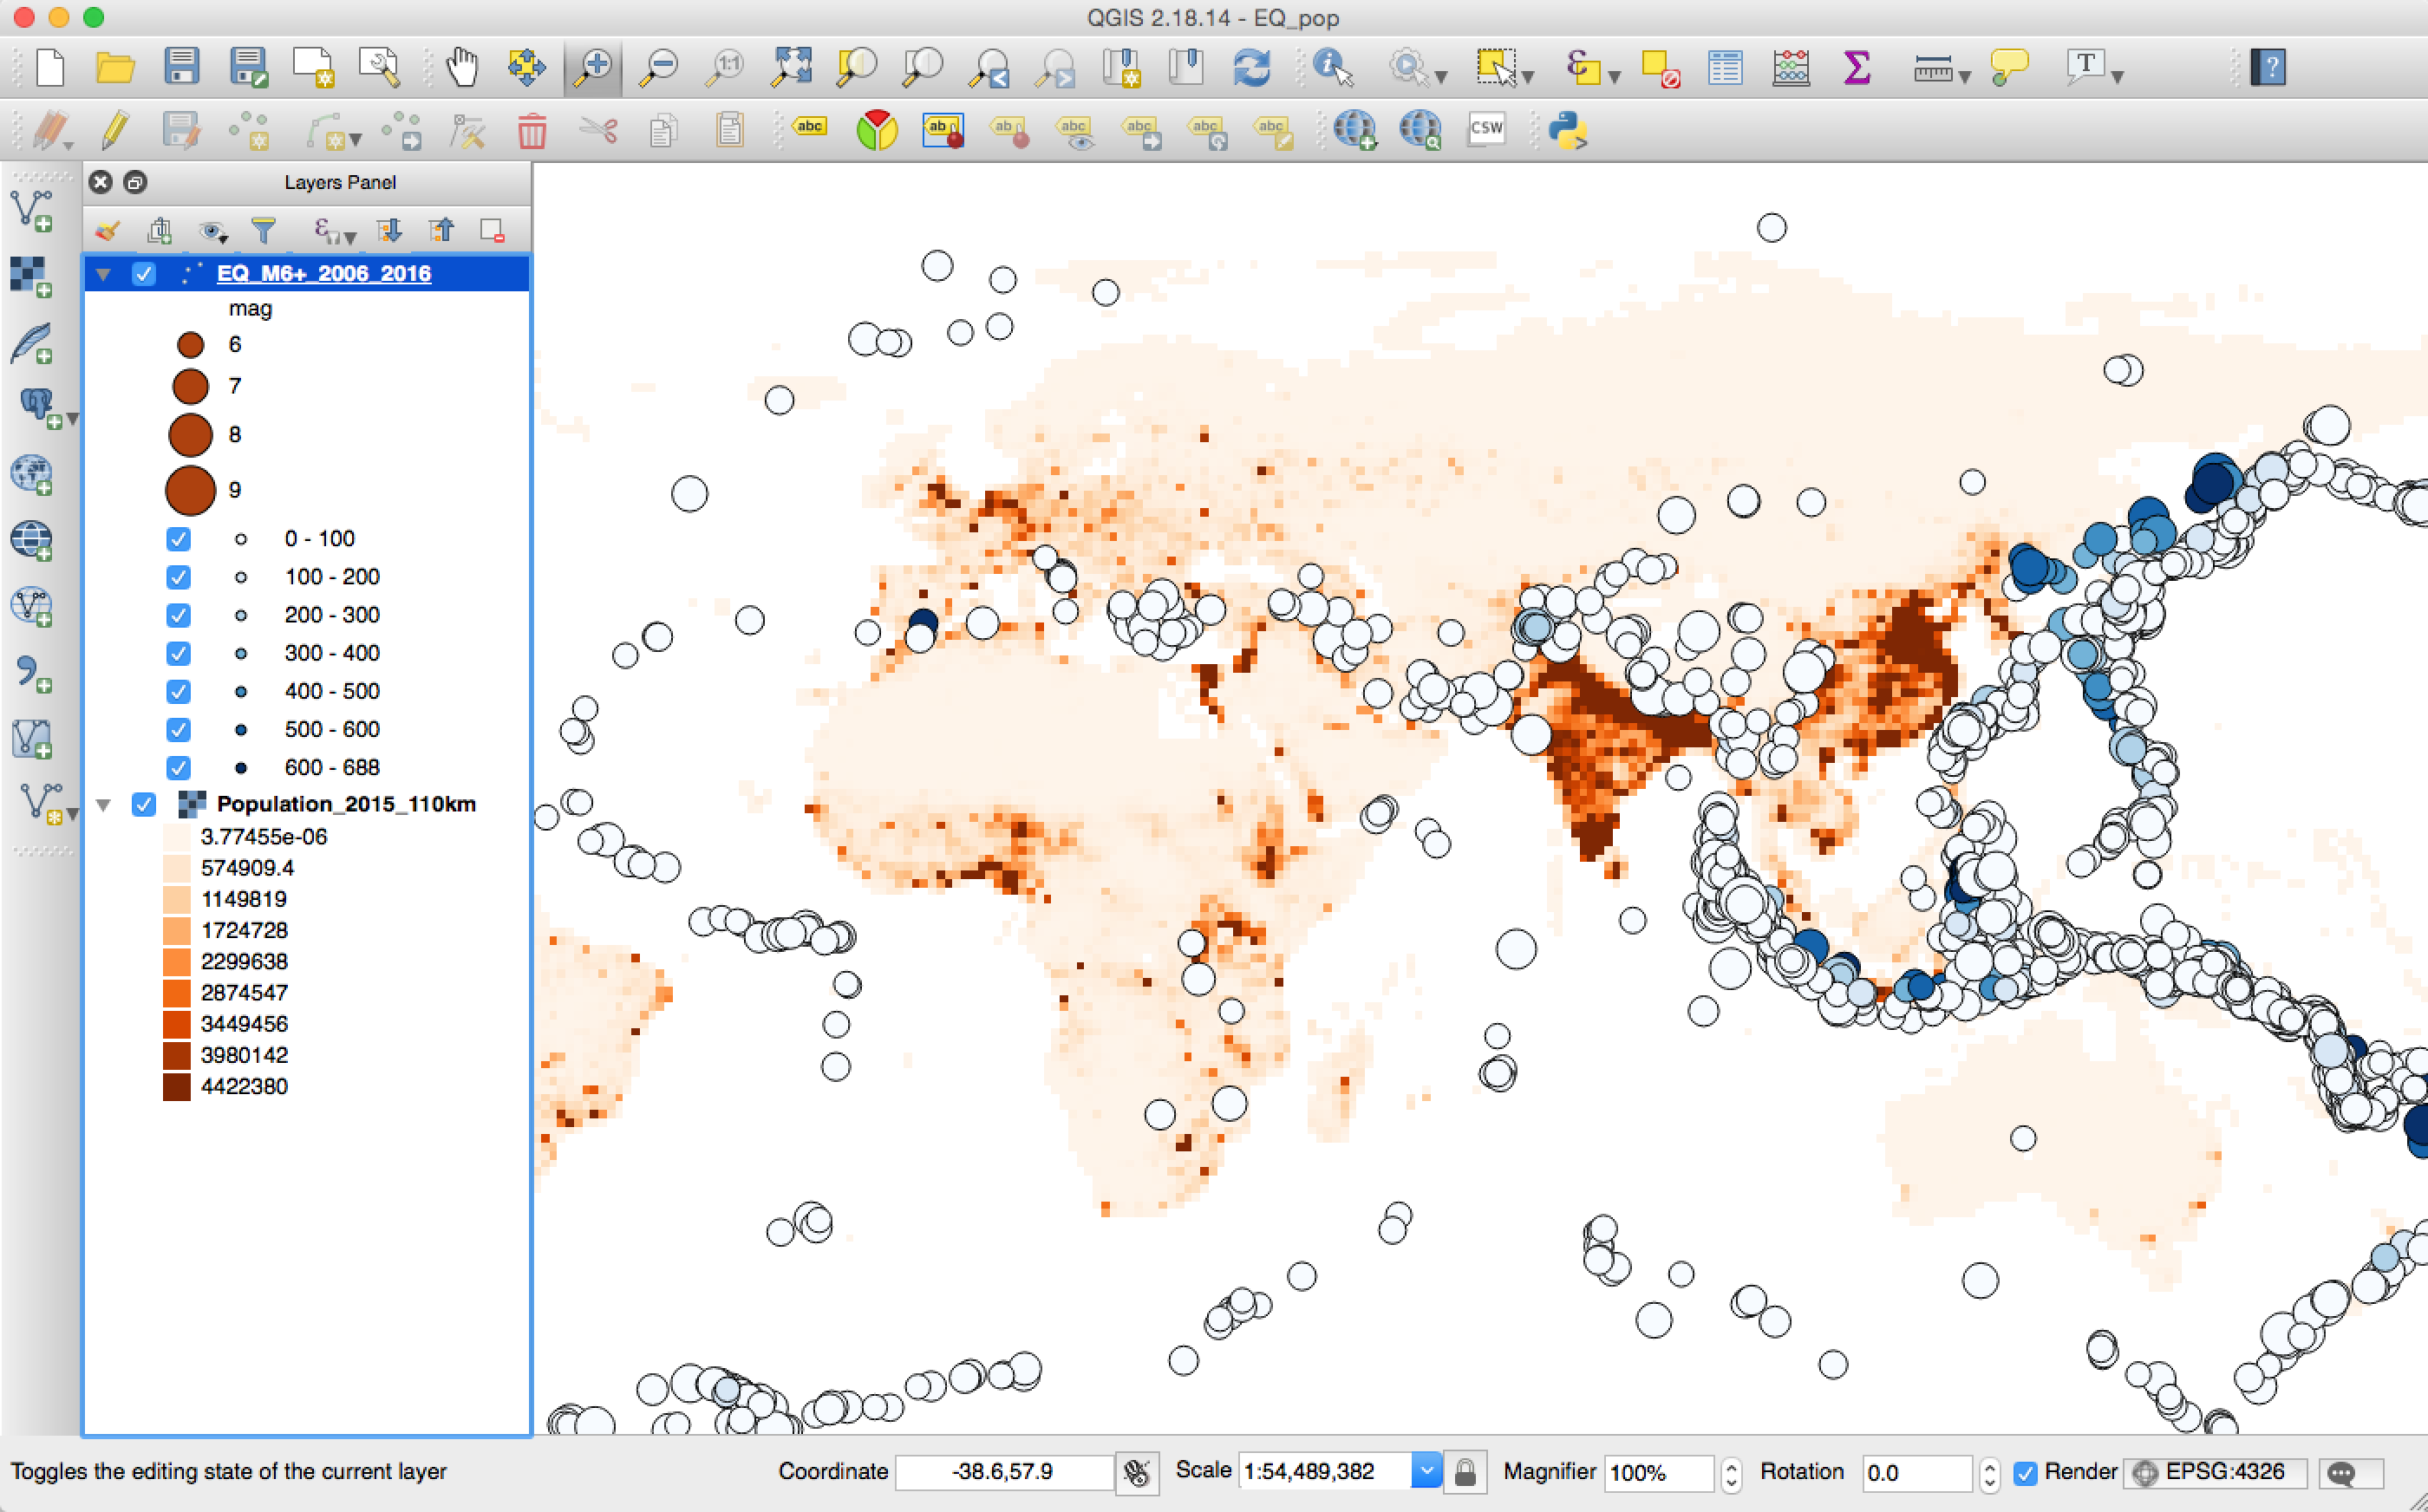Viewport: 2428px width, 1512px height.
Task: Click the lock scale button
Action: [1465, 1472]
